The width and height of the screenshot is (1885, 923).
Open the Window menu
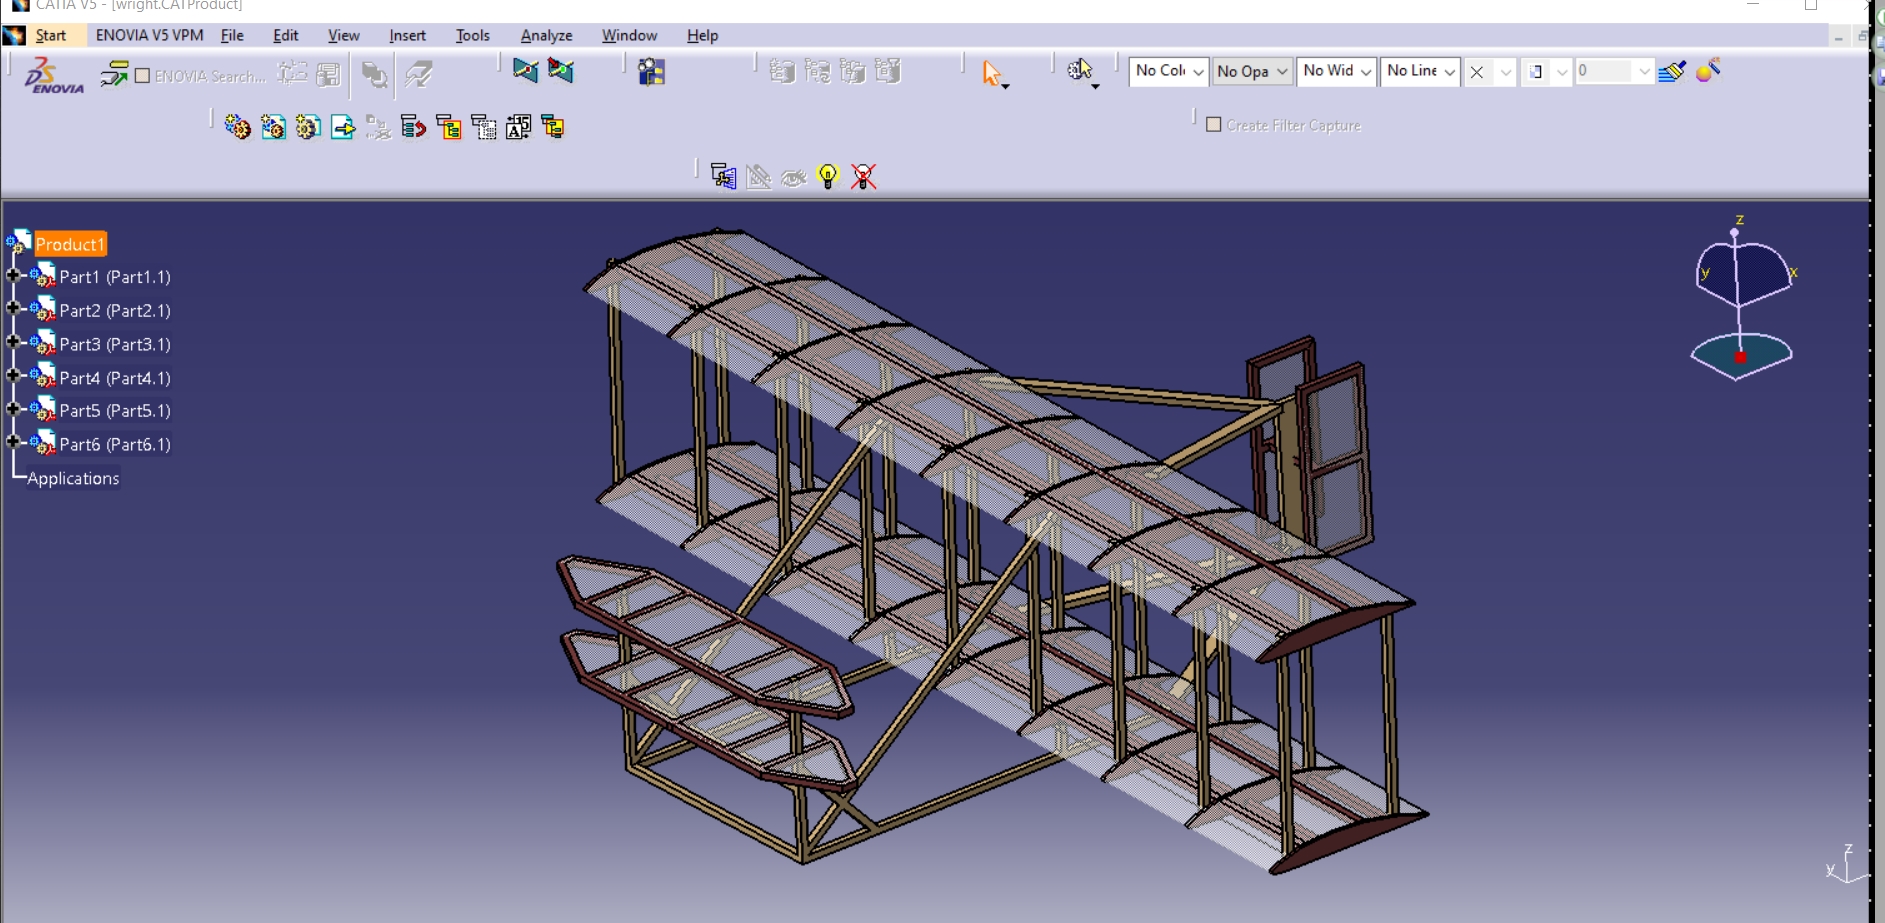[630, 36]
